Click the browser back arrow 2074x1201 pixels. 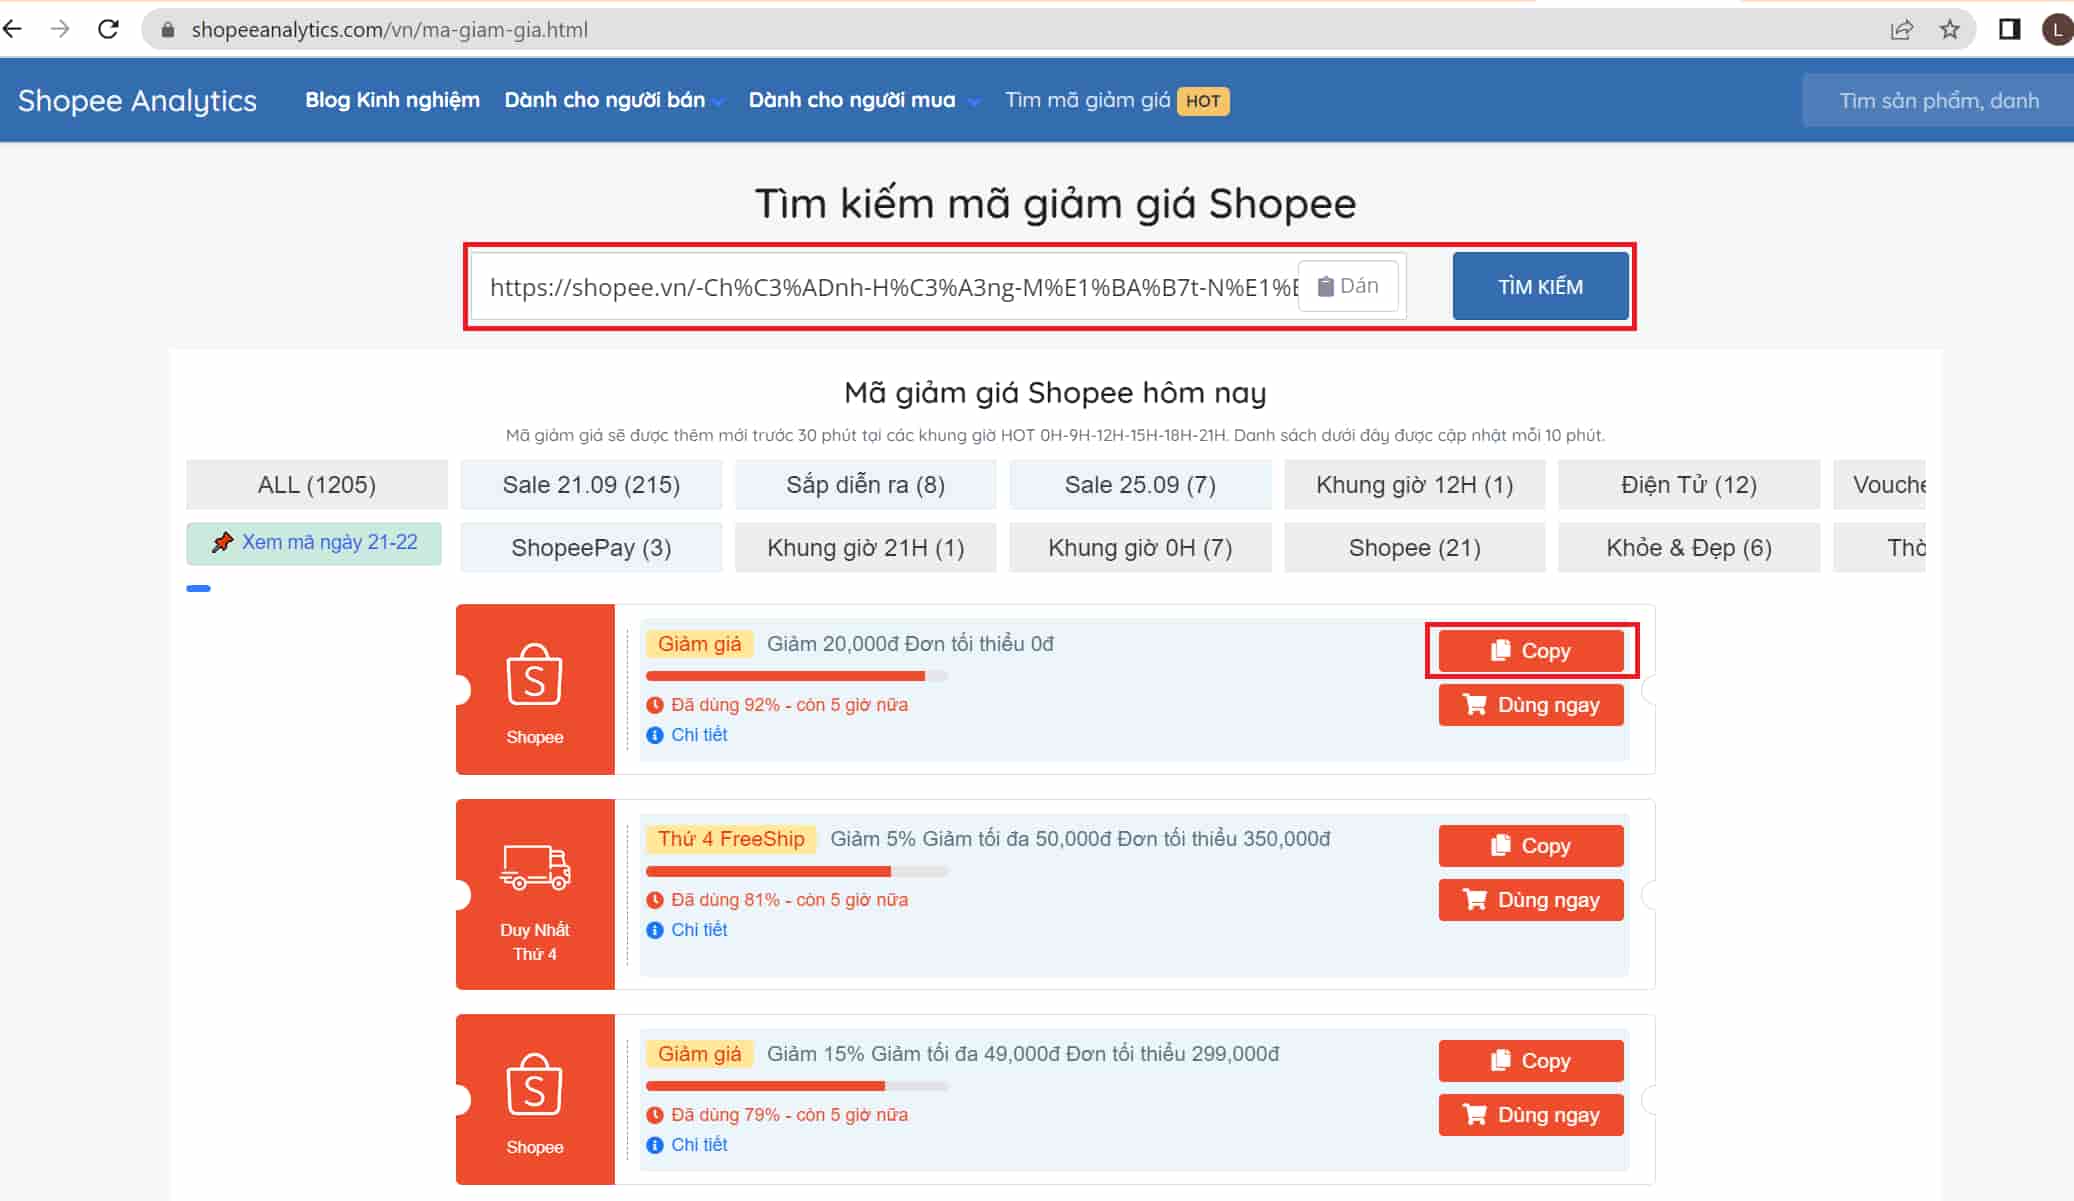13,29
